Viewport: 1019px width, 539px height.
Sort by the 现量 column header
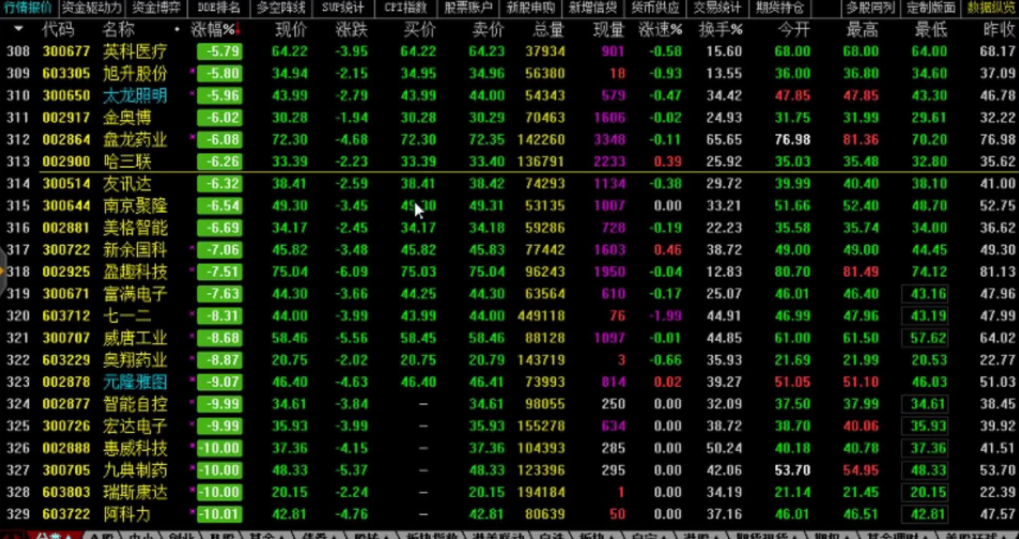[x=609, y=29]
